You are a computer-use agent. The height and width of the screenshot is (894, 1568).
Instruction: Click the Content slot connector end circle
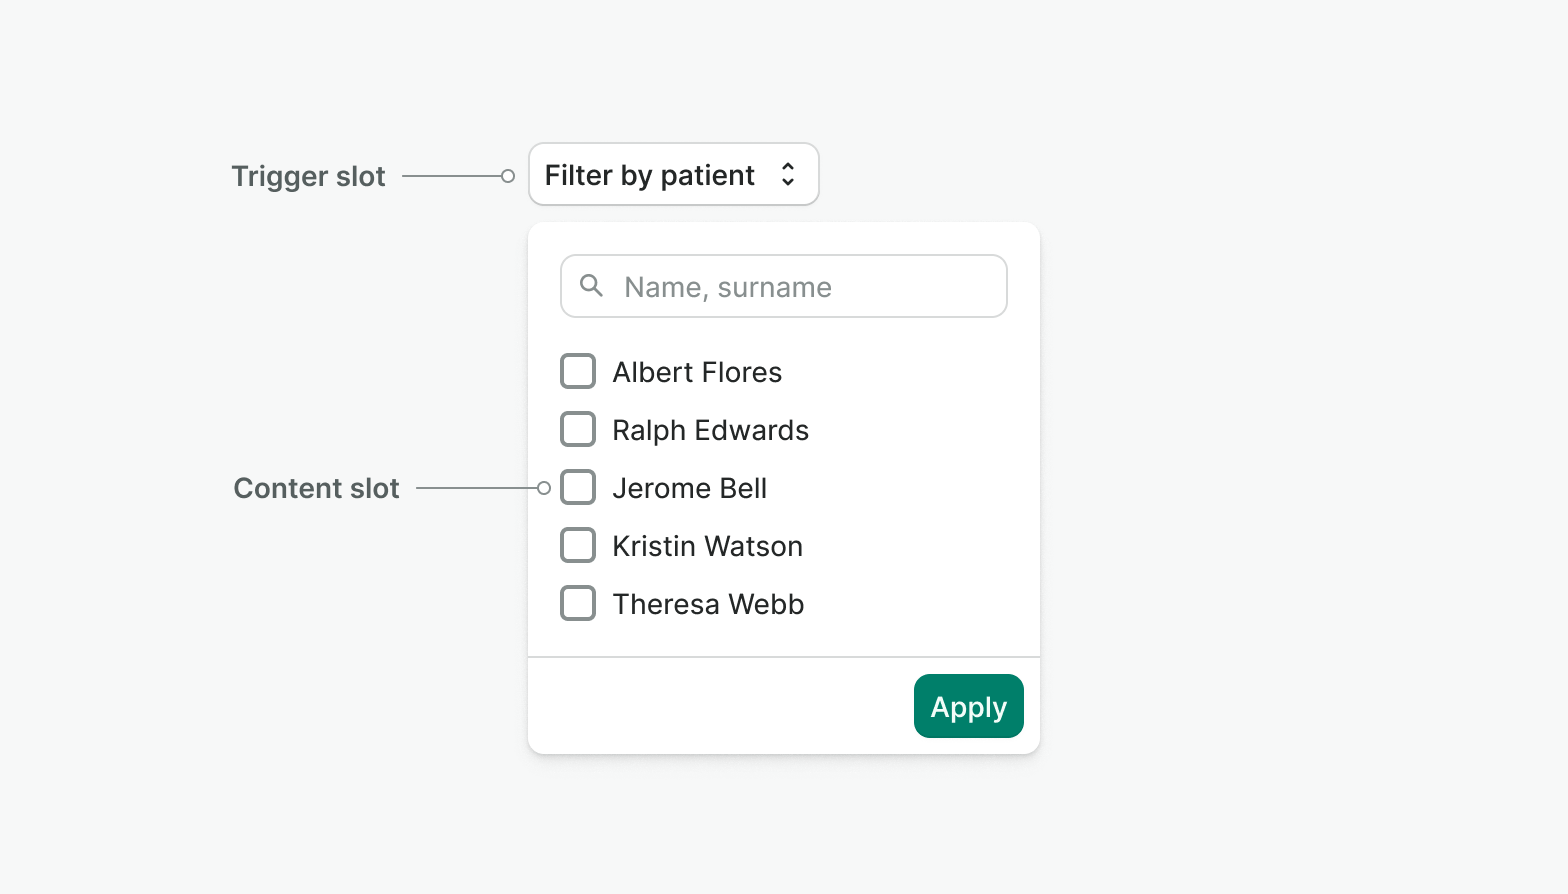point(544,488)
